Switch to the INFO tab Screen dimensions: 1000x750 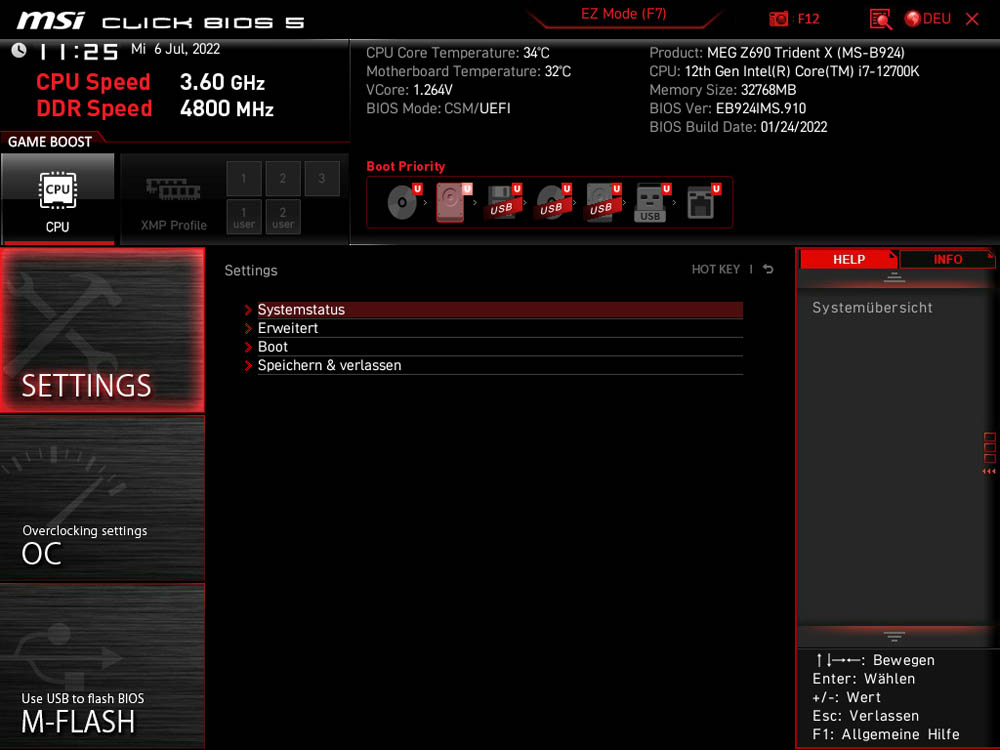click(947, 259)
